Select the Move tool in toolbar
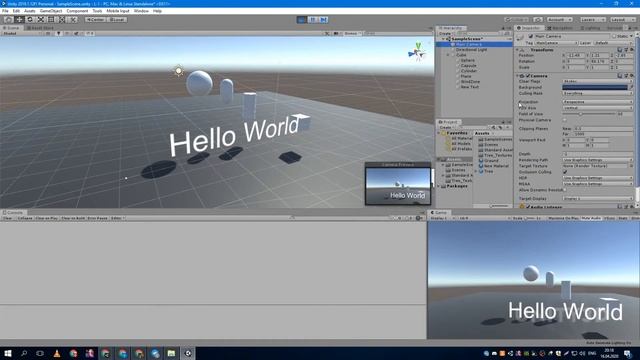This screenshot has width=640, height=360. pos(19,19)
